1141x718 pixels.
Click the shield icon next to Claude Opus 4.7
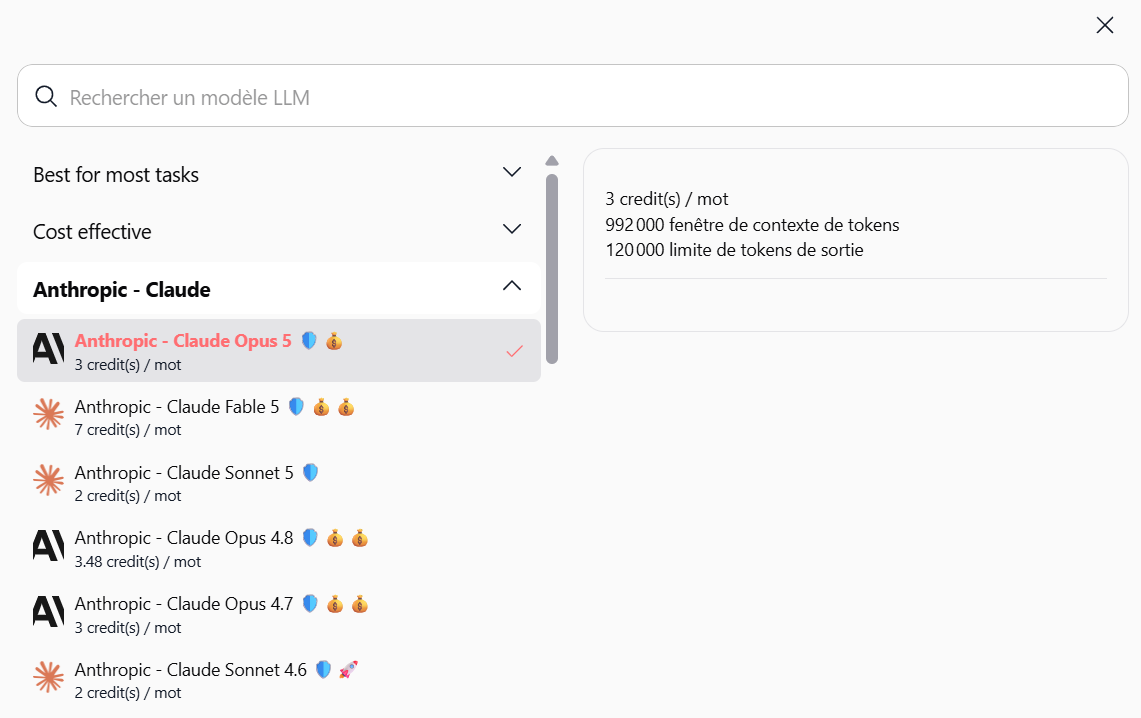pos(310,604)
